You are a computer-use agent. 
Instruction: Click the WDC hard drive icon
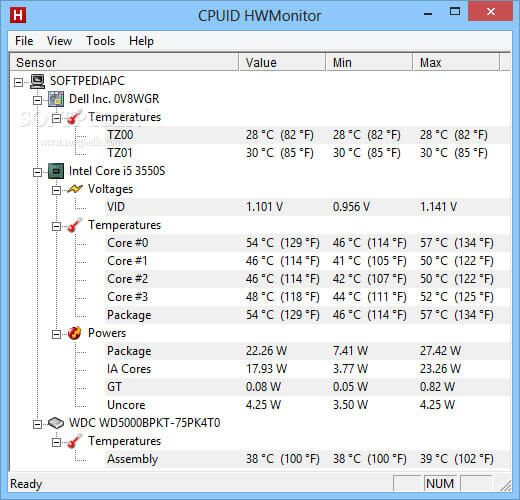(x=56, y=423)
